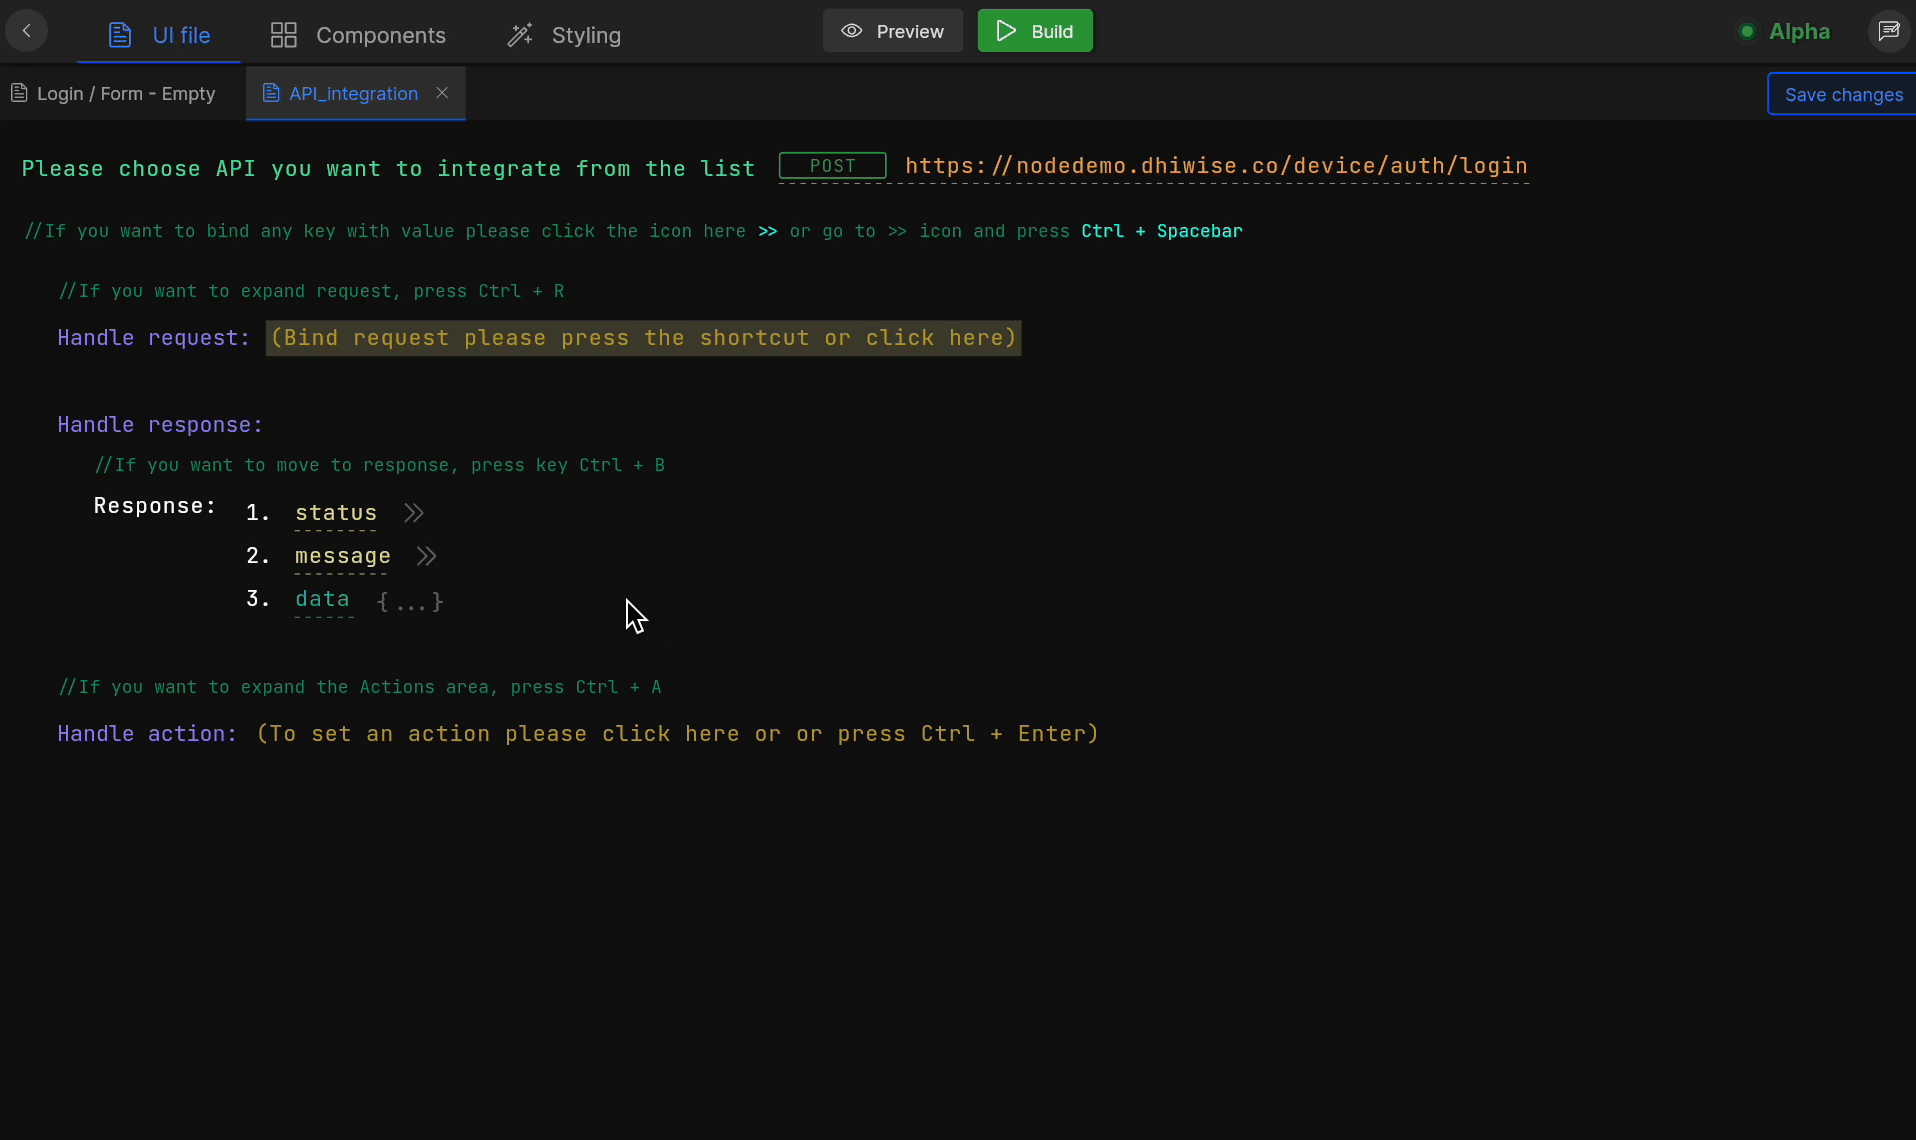
Task: Click the back navigation arrow icon
Action: 27,31
